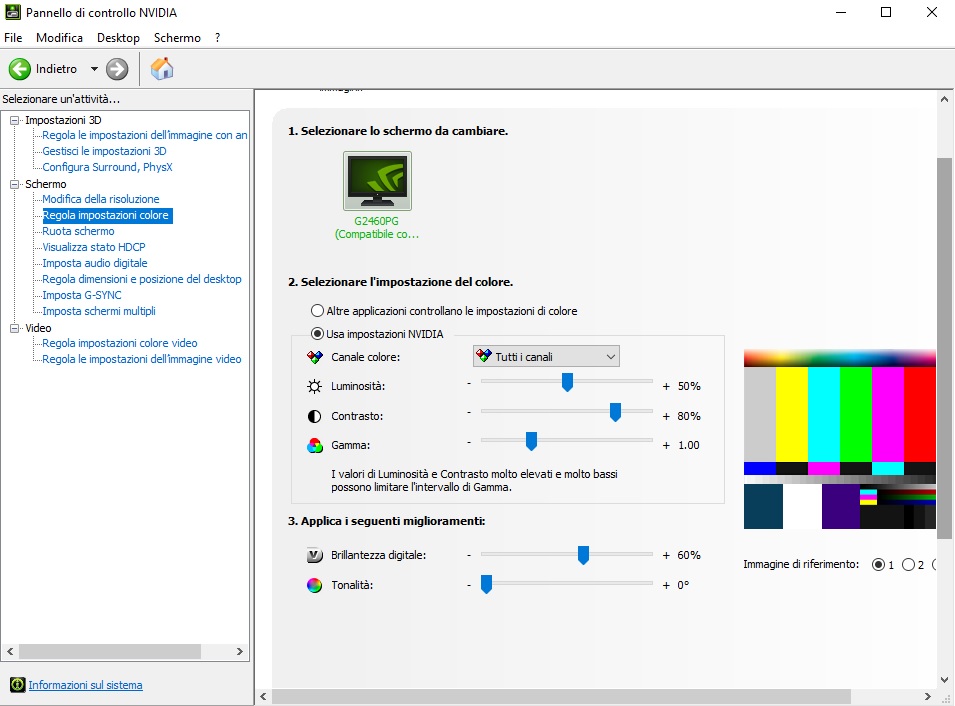955x706 pixels.
Task: Click the system information icon
Action: pyautogui.click(x=18, y=685)
